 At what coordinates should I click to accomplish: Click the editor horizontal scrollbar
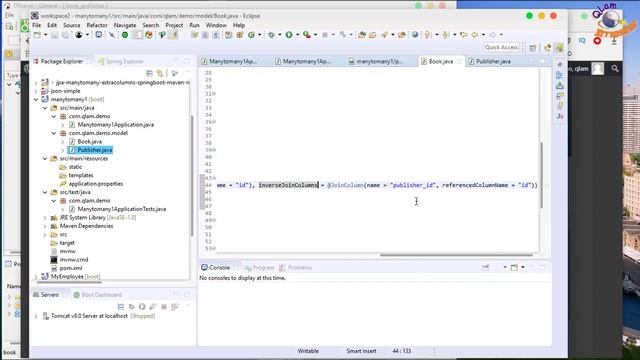coord(456,255)
